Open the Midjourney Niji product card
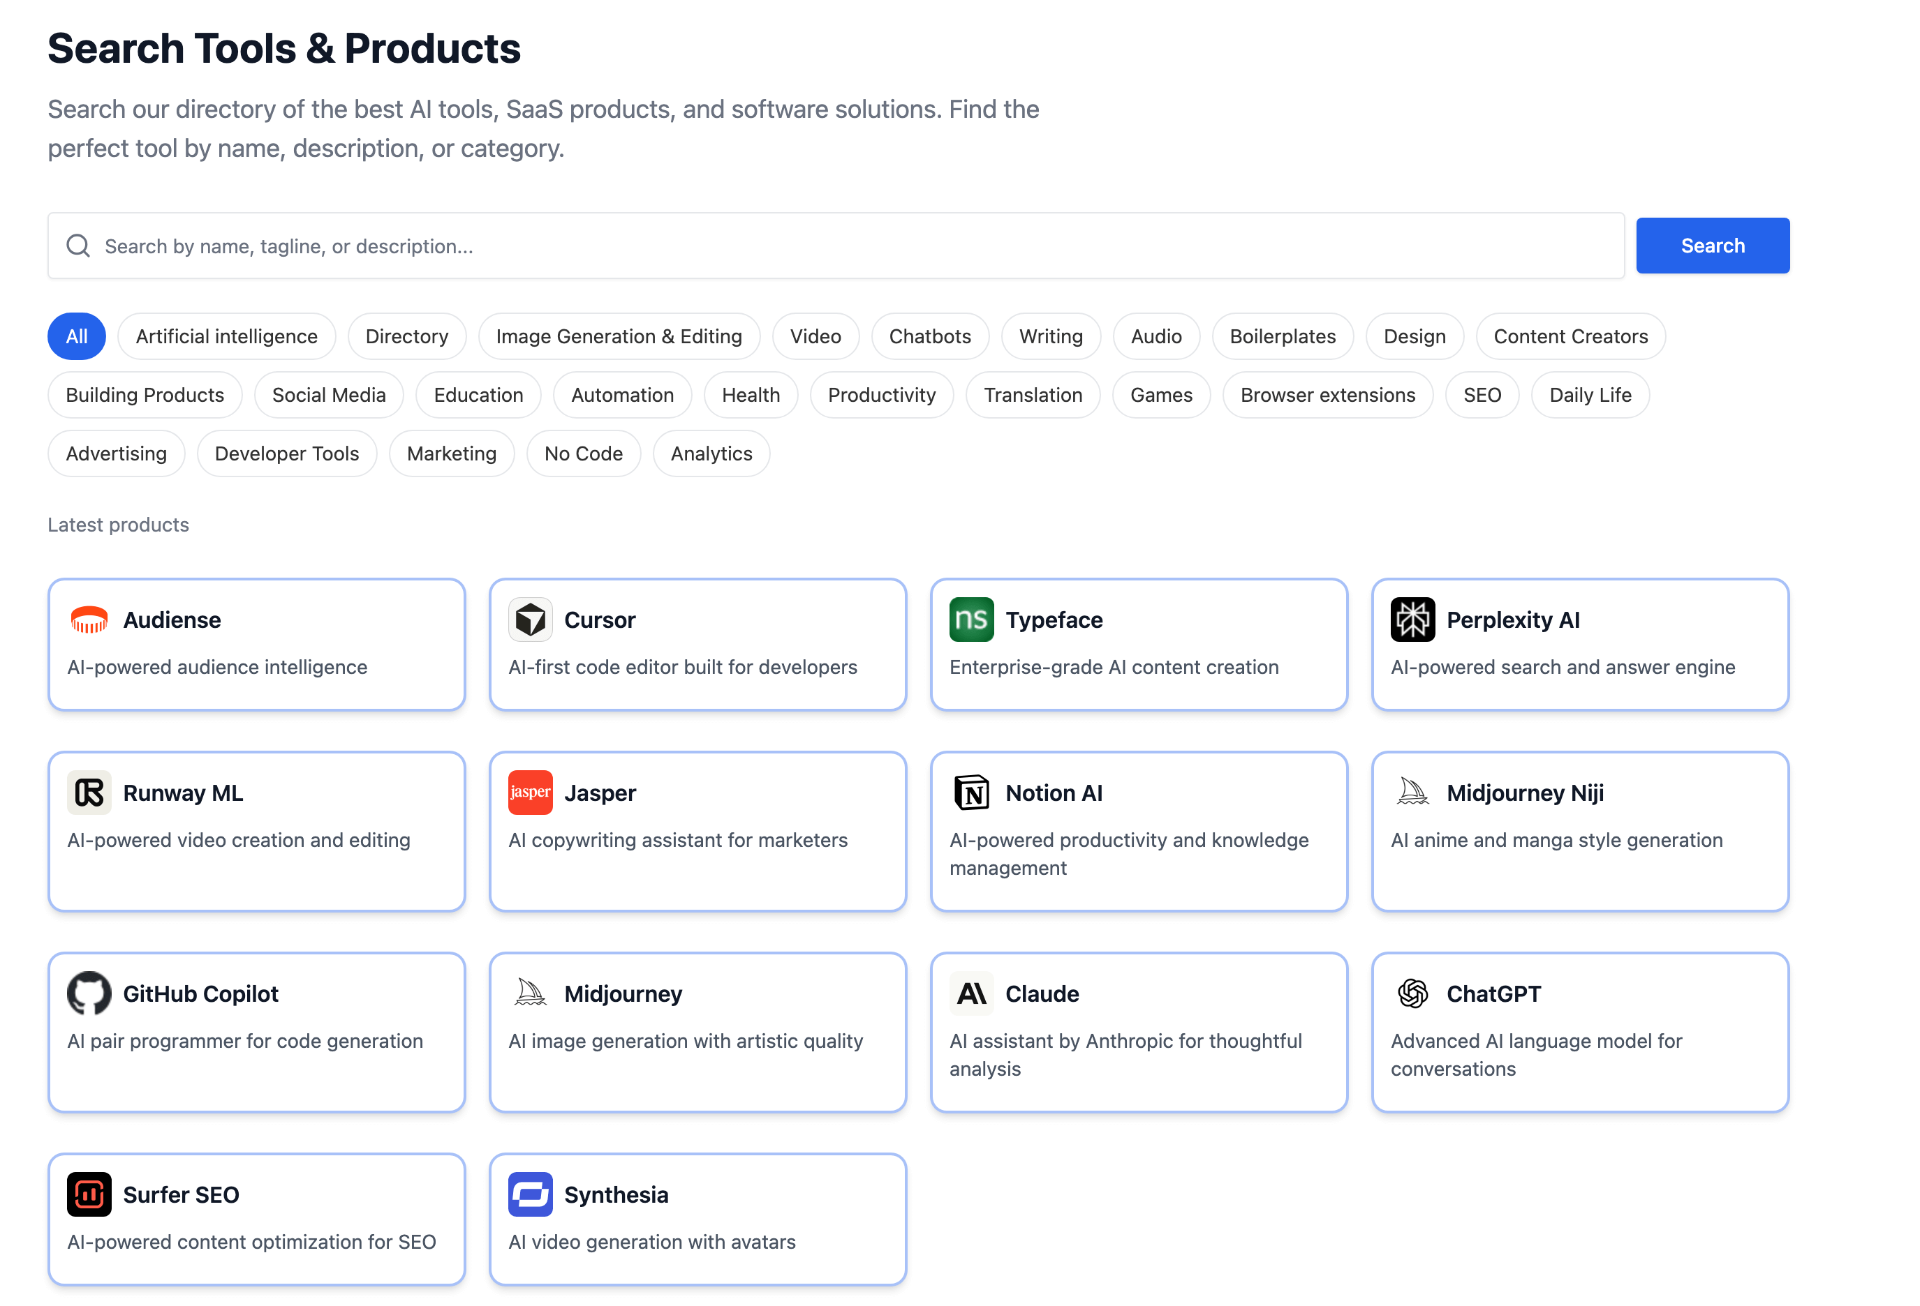Screen dimensions: 1920x1306 [x=1579, y=831]
